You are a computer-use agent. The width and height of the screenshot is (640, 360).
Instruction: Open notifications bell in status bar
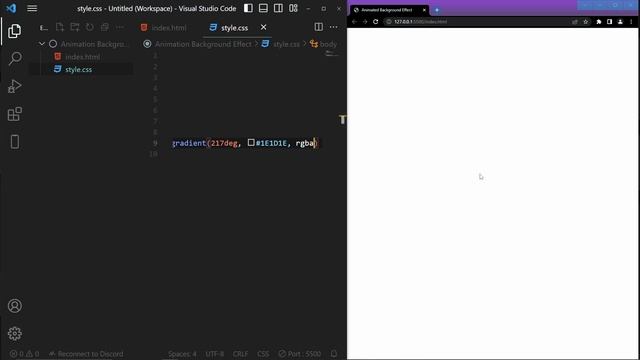click(334, 354)
